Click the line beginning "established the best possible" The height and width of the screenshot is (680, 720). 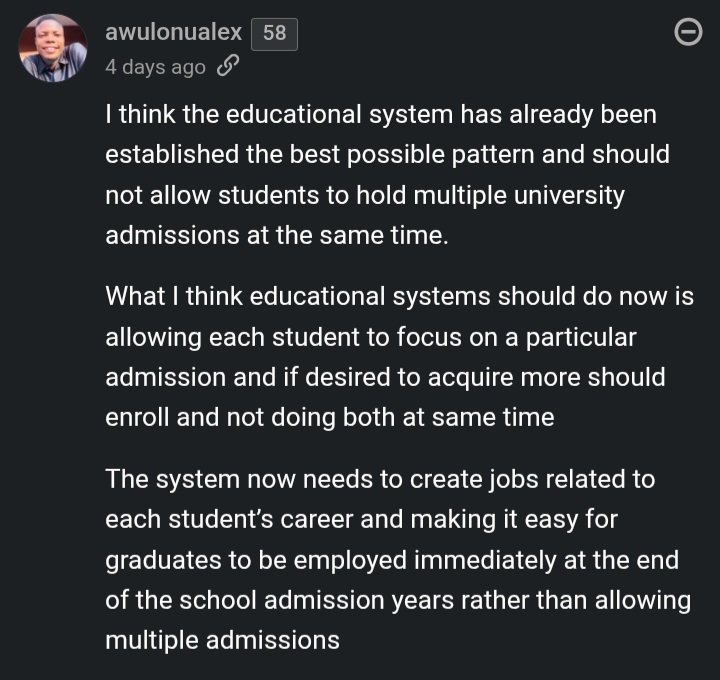(x=387, y=155)
